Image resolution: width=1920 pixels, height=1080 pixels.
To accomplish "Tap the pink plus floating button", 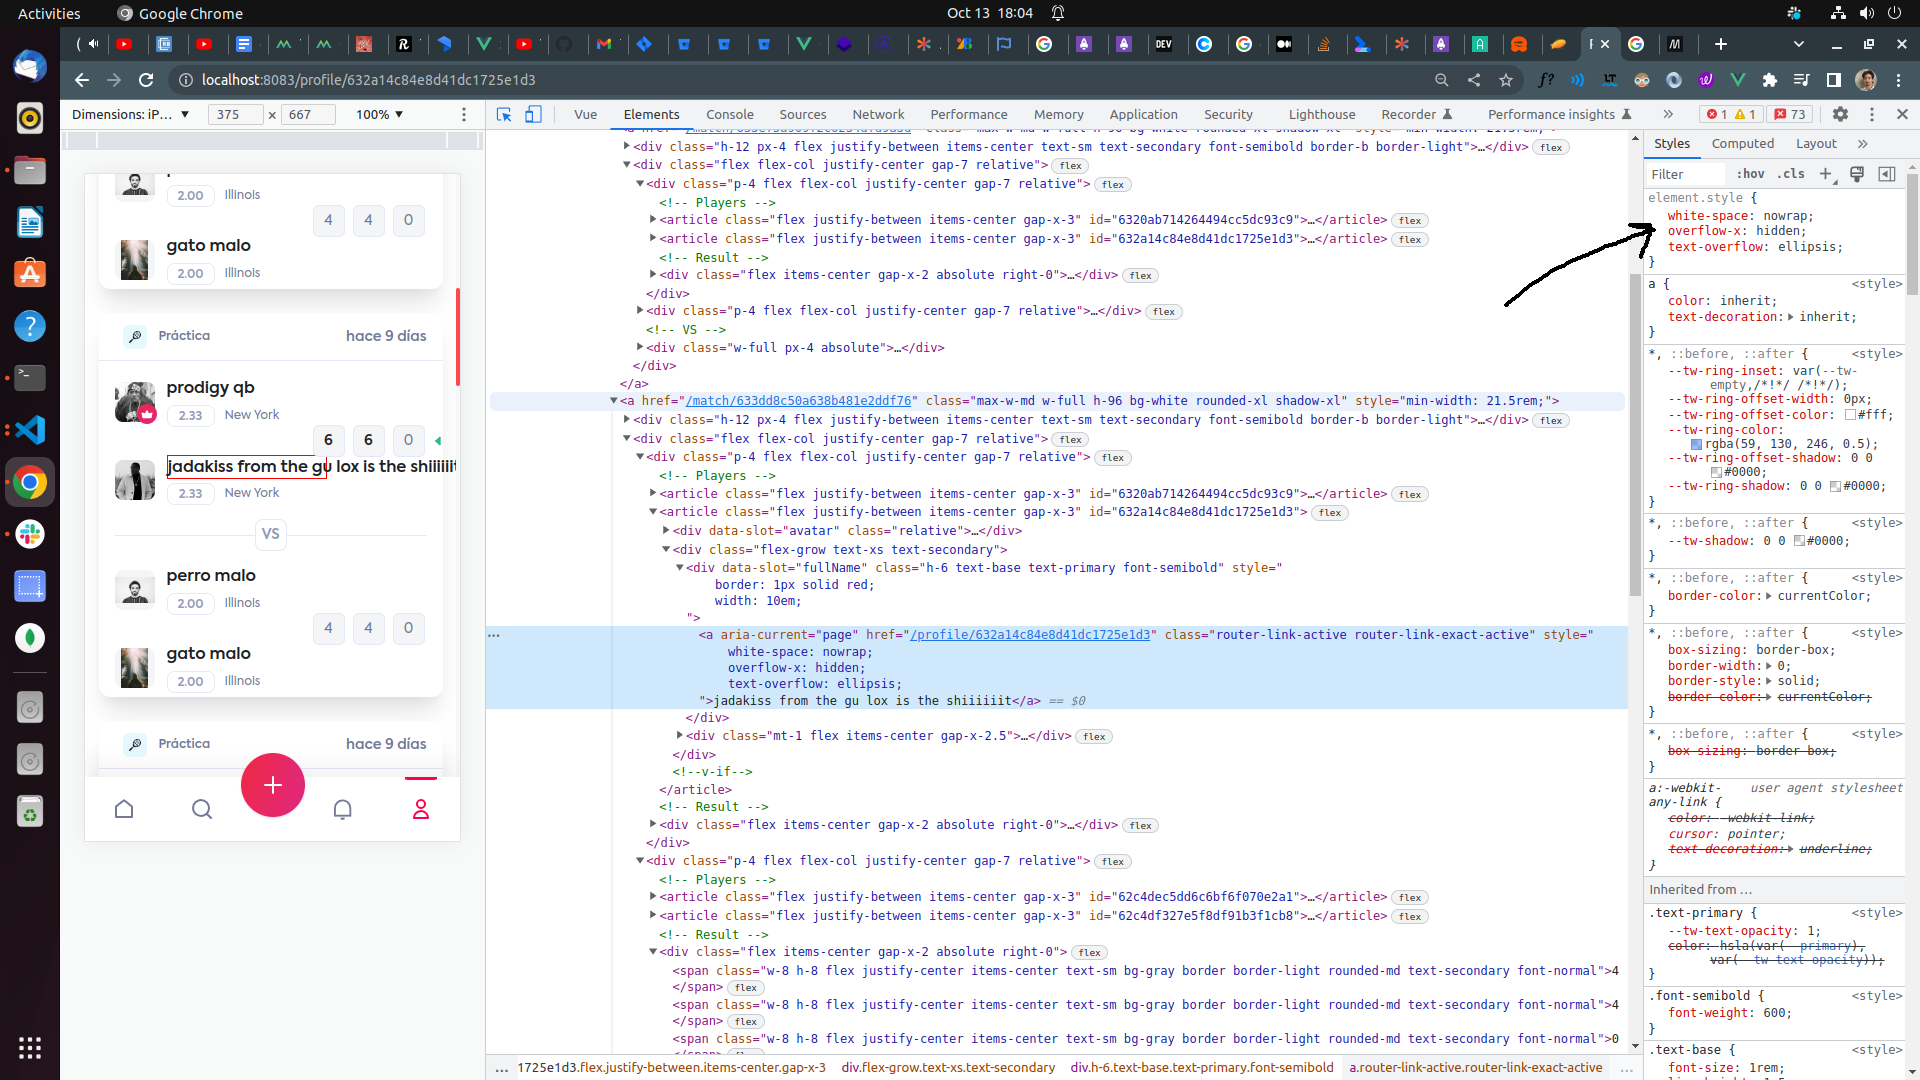I will tap(272, 785).
